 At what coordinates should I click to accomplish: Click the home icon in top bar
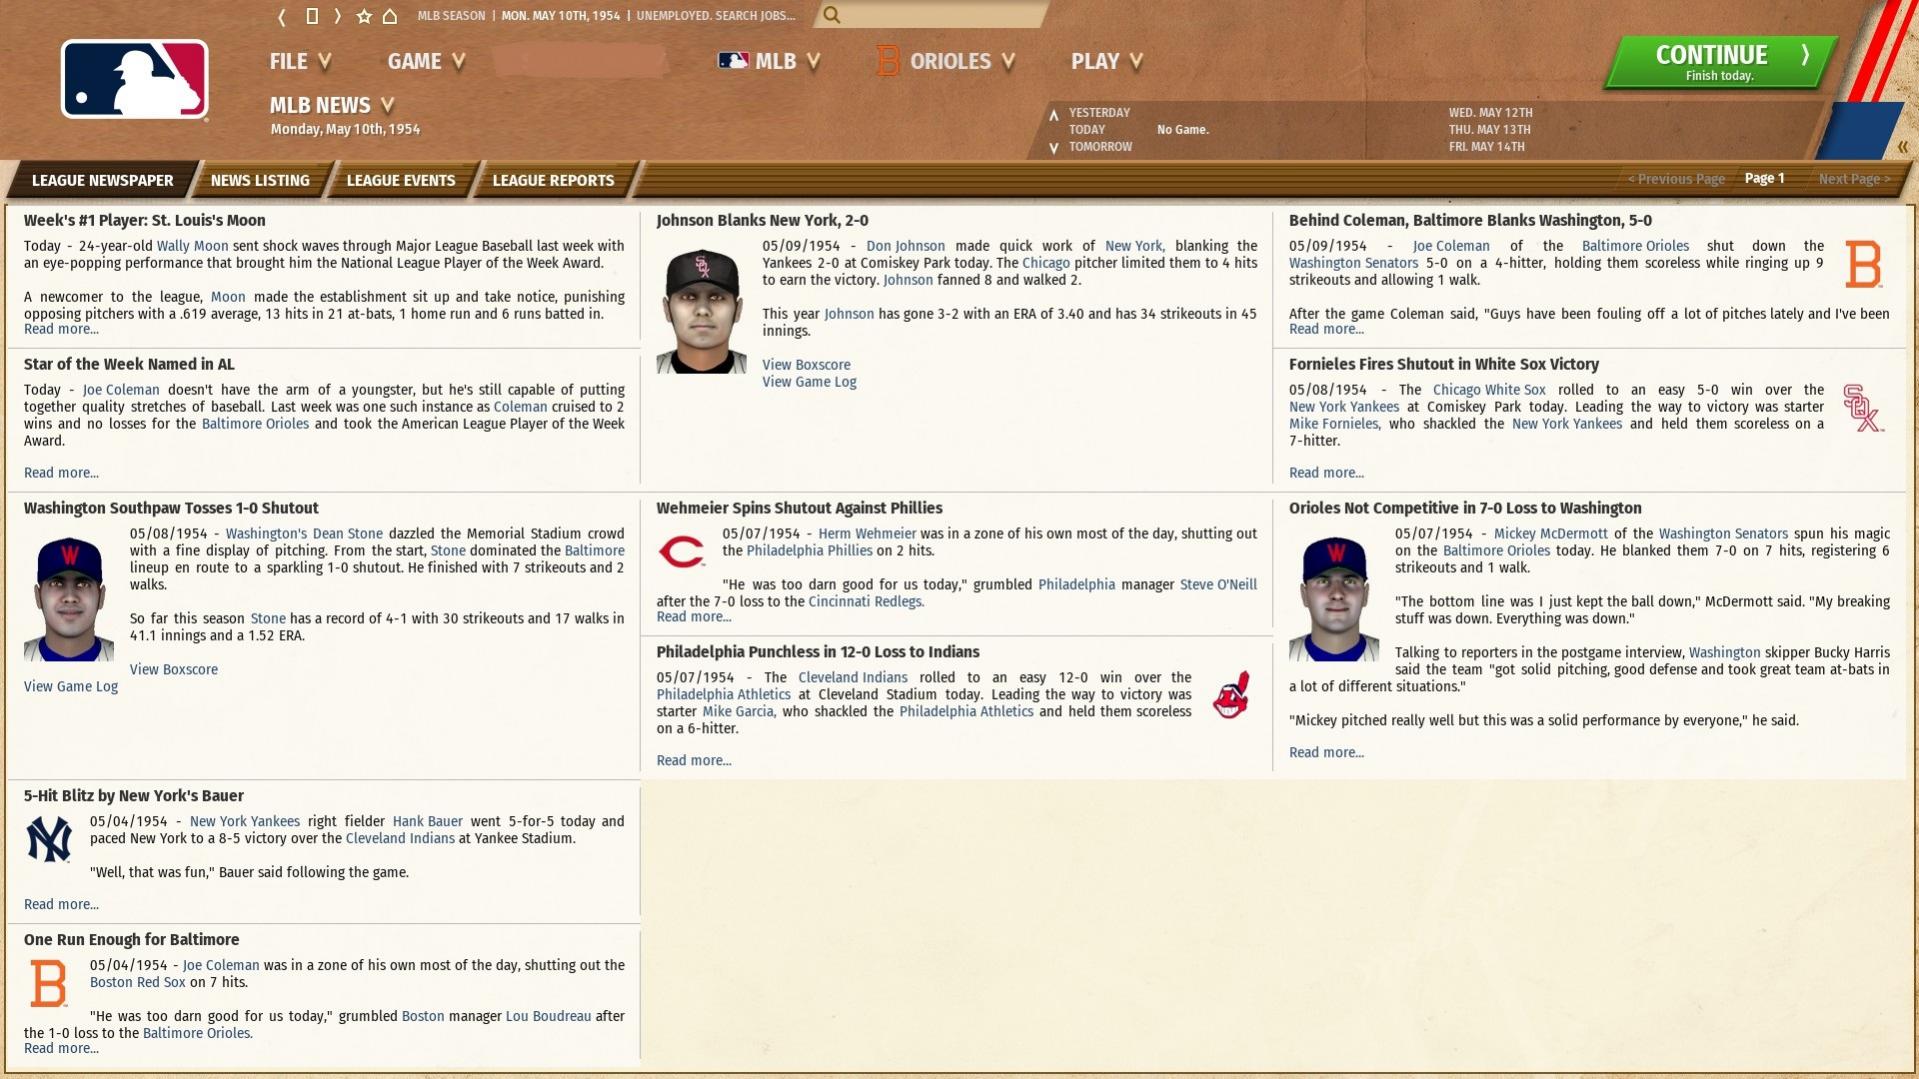pos(390,16)
